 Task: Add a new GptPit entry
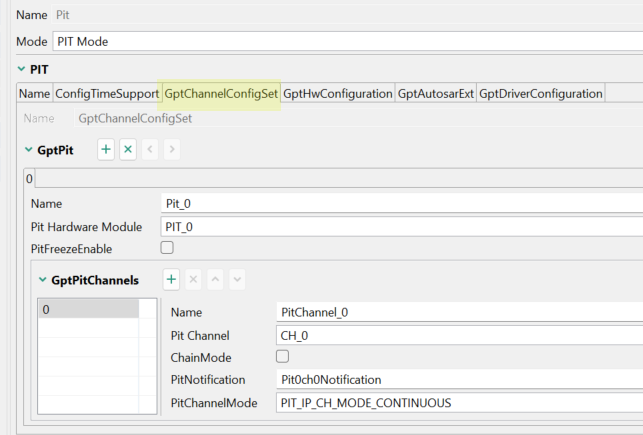pos(106,149)
